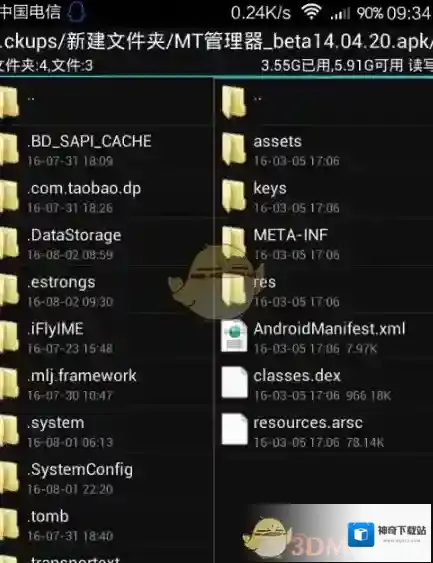Open the assets folder icon
433x563 pixels.
coord(234,148)
